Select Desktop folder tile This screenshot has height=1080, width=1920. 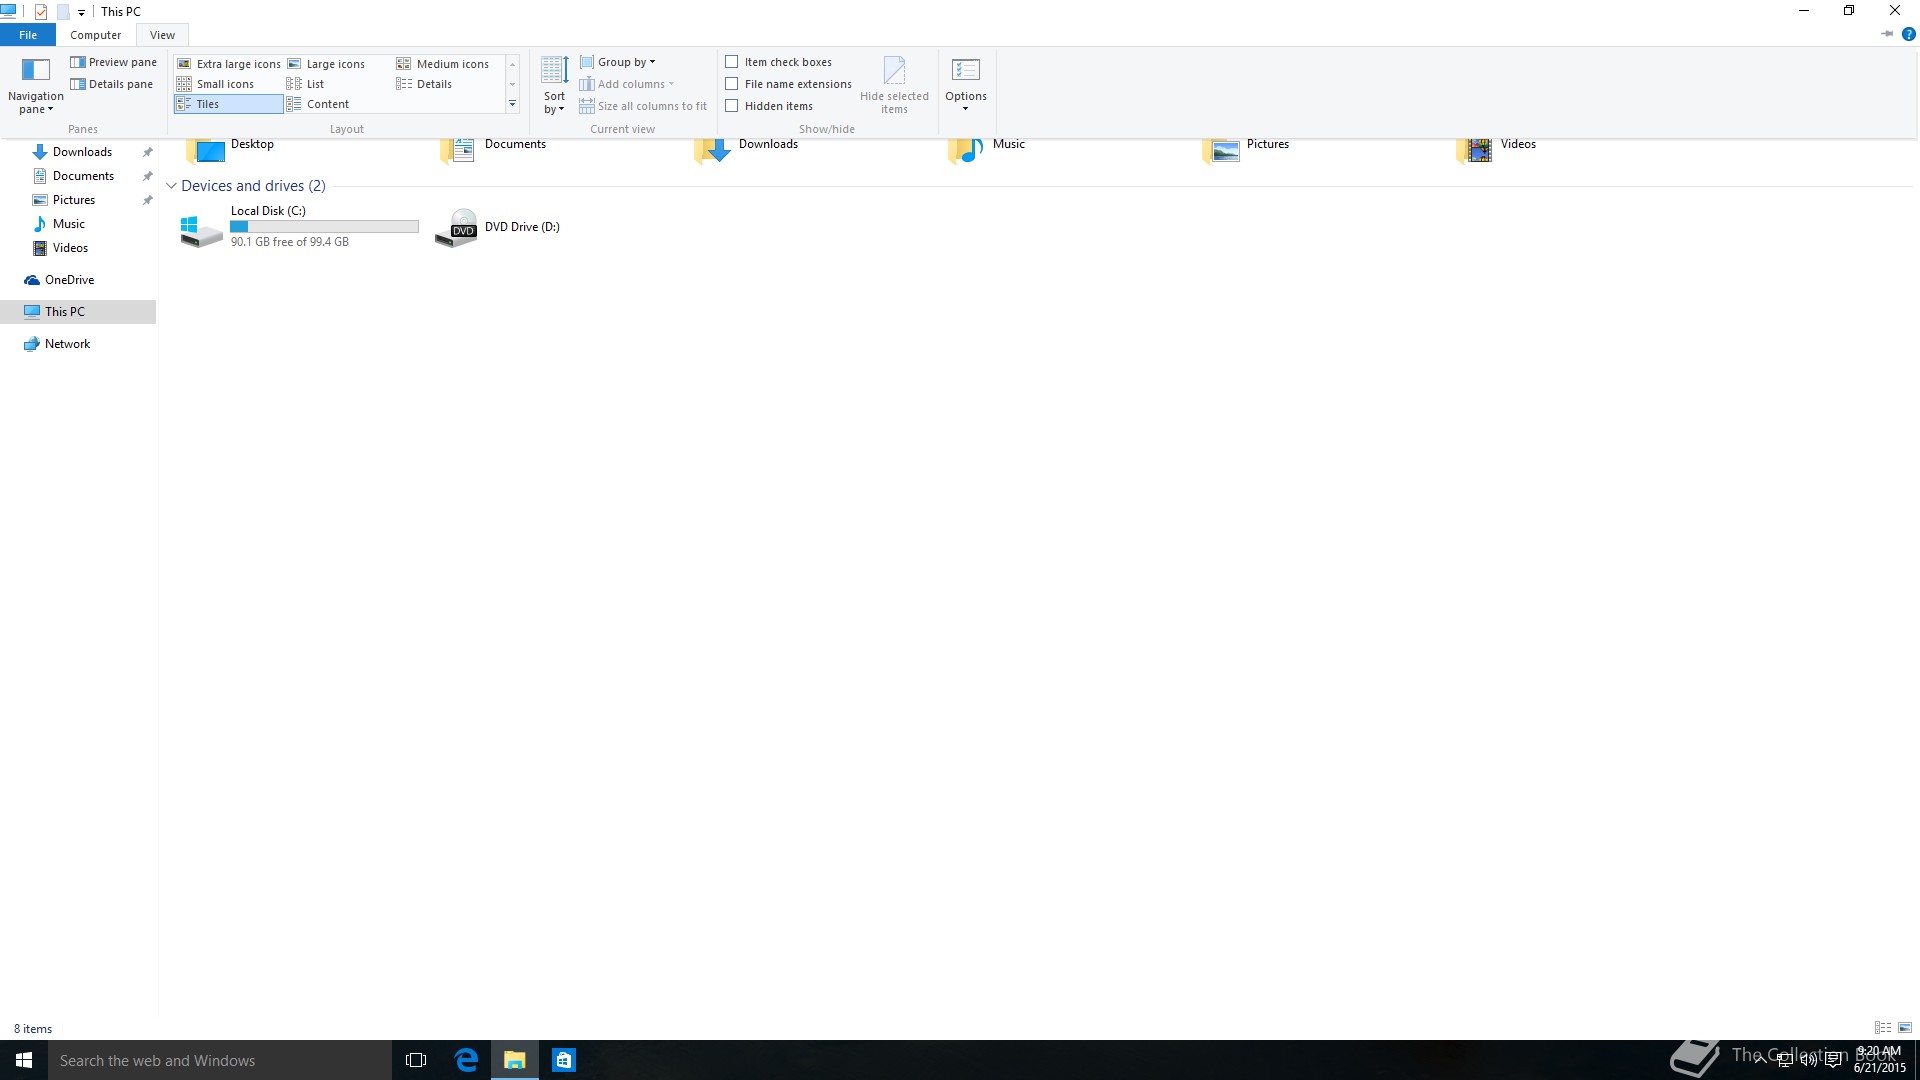click(x=230, y=150)
